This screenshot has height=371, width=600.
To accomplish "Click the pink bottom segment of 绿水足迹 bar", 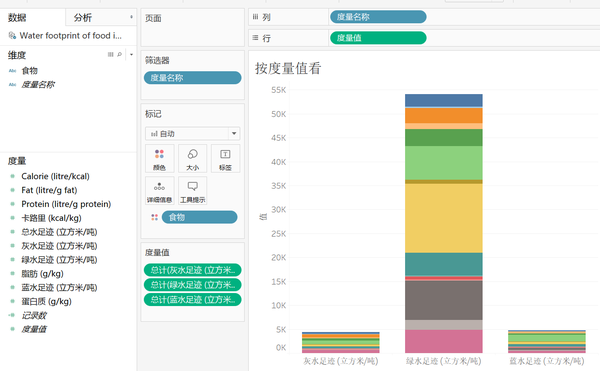I will click(444, 341).
